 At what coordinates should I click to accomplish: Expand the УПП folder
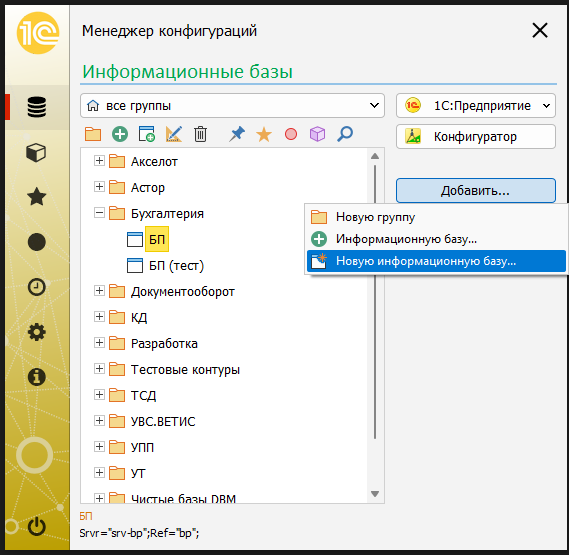(x=99, y=447)
